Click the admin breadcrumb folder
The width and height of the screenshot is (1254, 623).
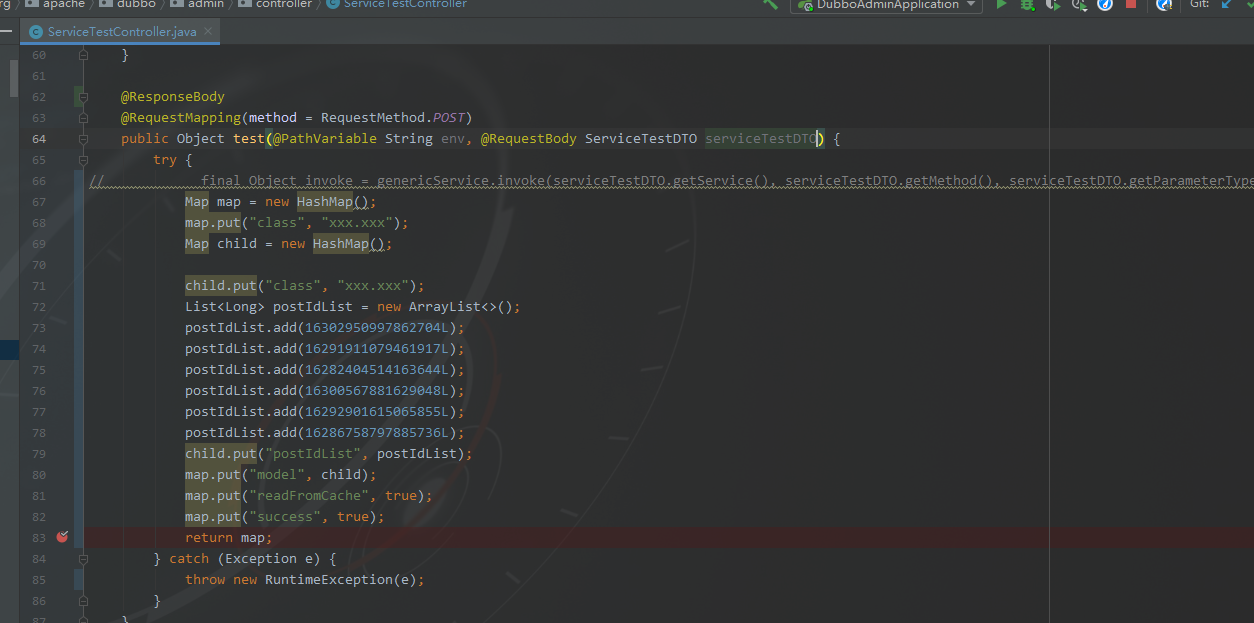(197, 4)
